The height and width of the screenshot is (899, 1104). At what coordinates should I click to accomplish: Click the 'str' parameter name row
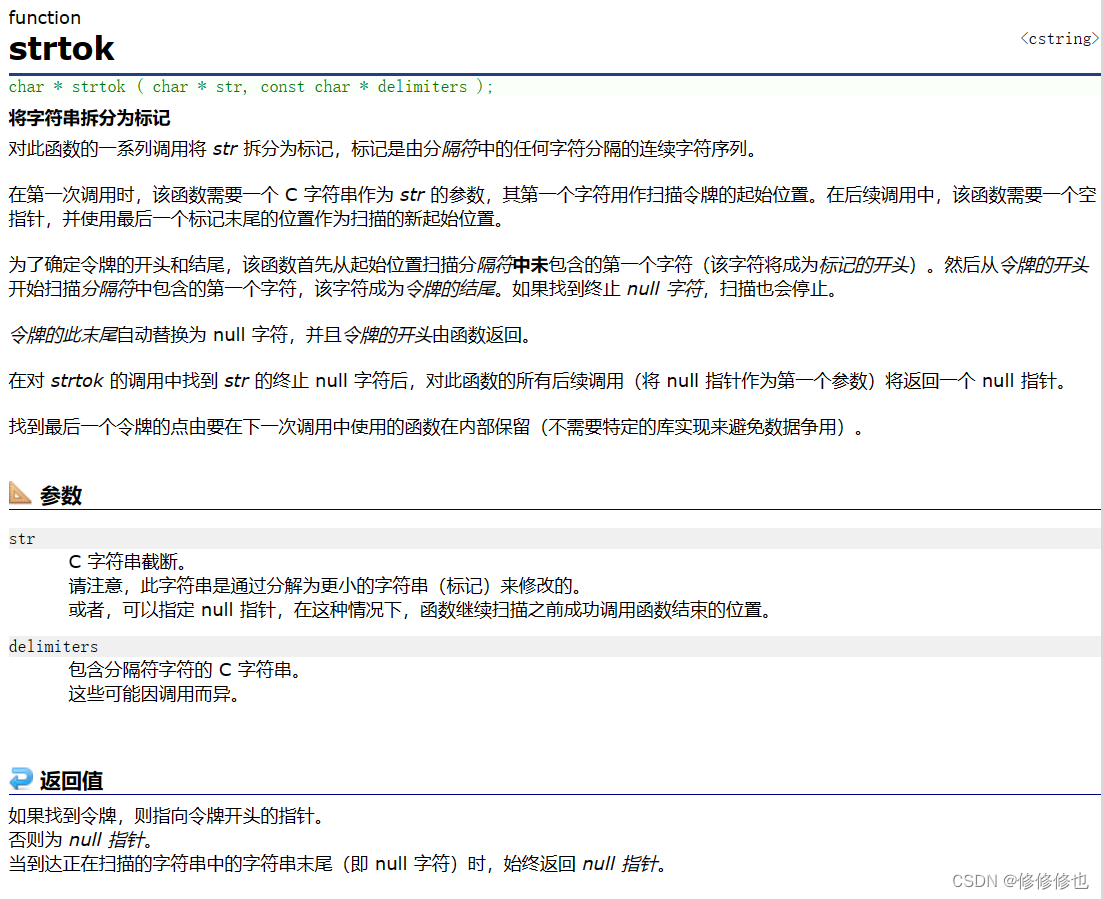pyautogui.click(x=555, y=539)
